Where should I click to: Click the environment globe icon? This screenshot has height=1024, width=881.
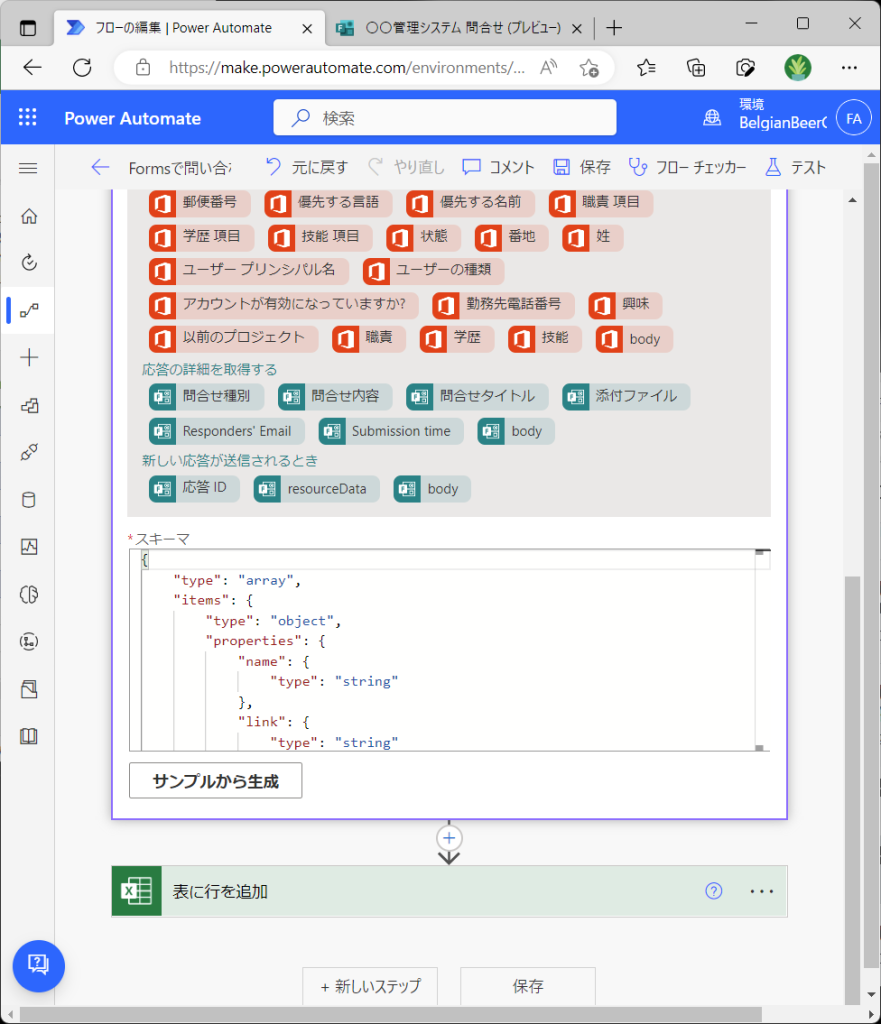(x=712, y=118)
